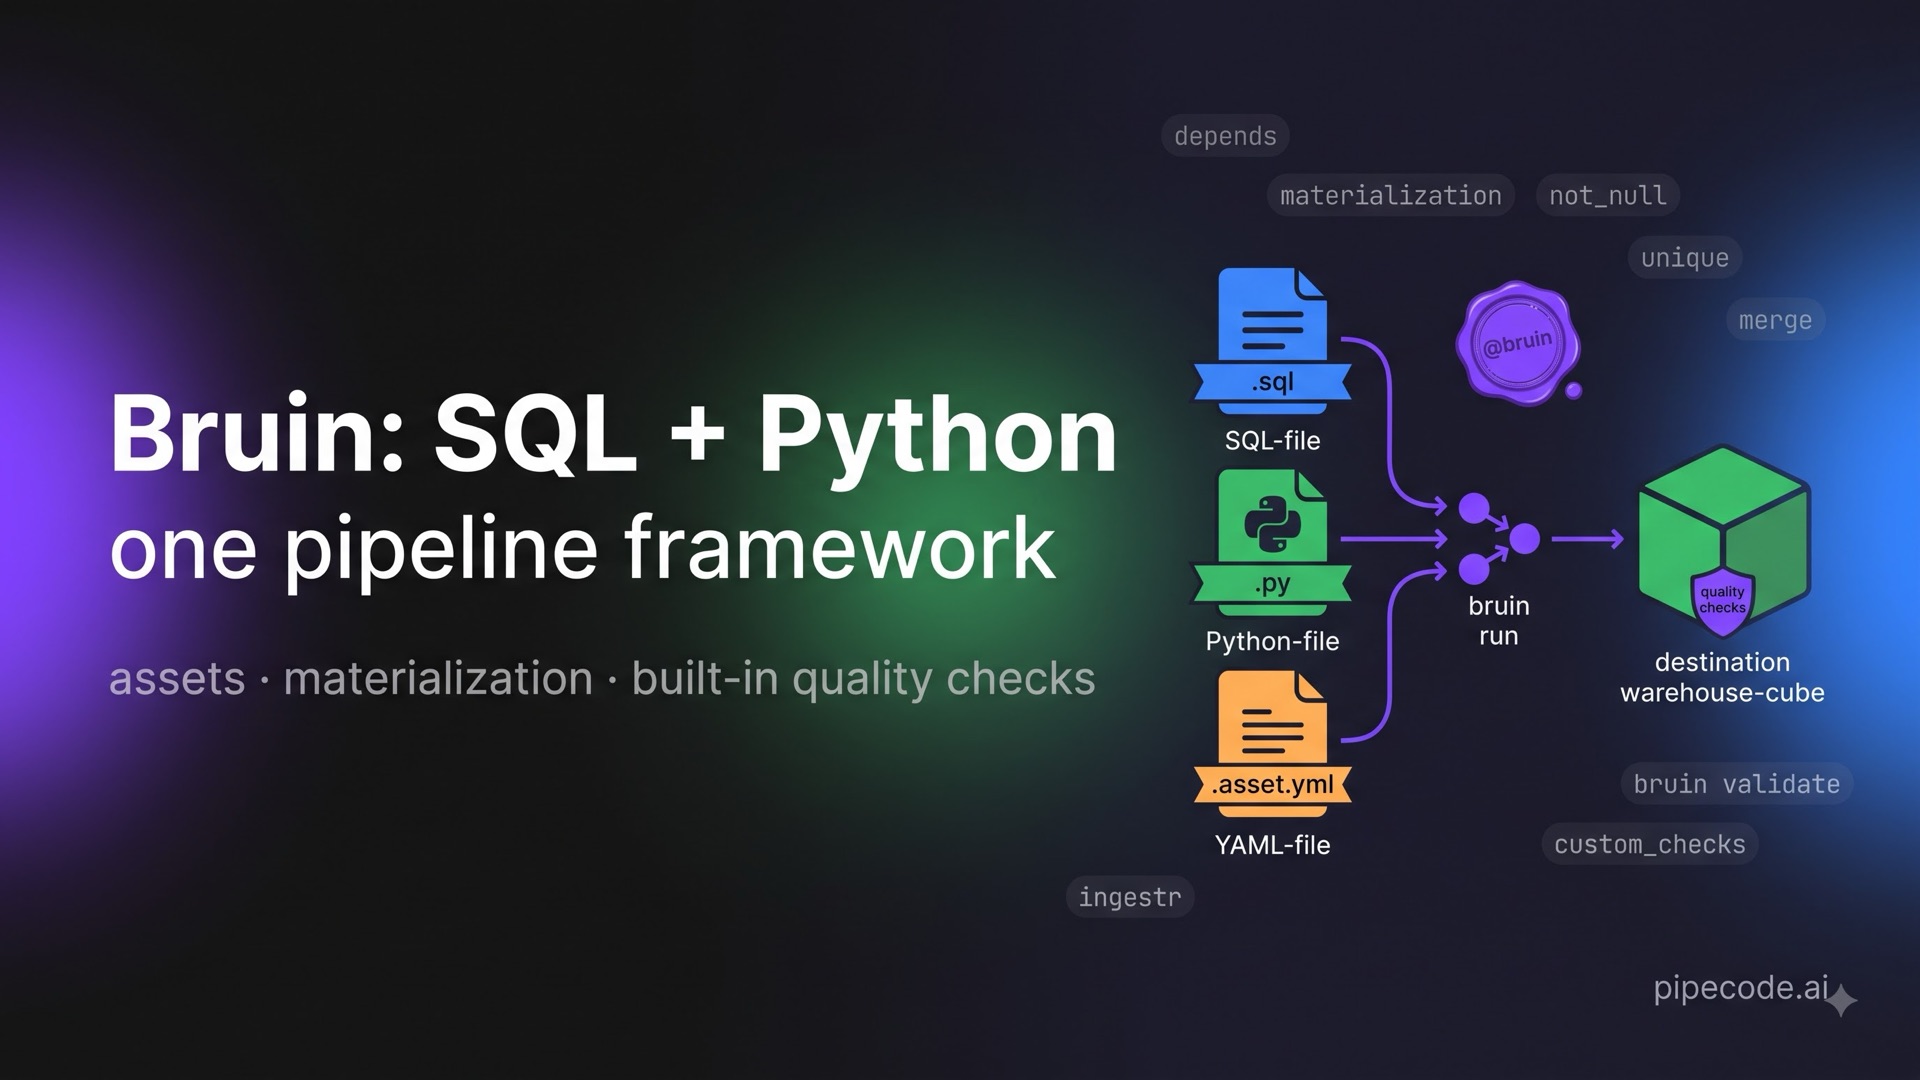The width and height of the screenshot is (1920, 1080).
Task: Click the Python-file label
Action: tap(1272, 641)
